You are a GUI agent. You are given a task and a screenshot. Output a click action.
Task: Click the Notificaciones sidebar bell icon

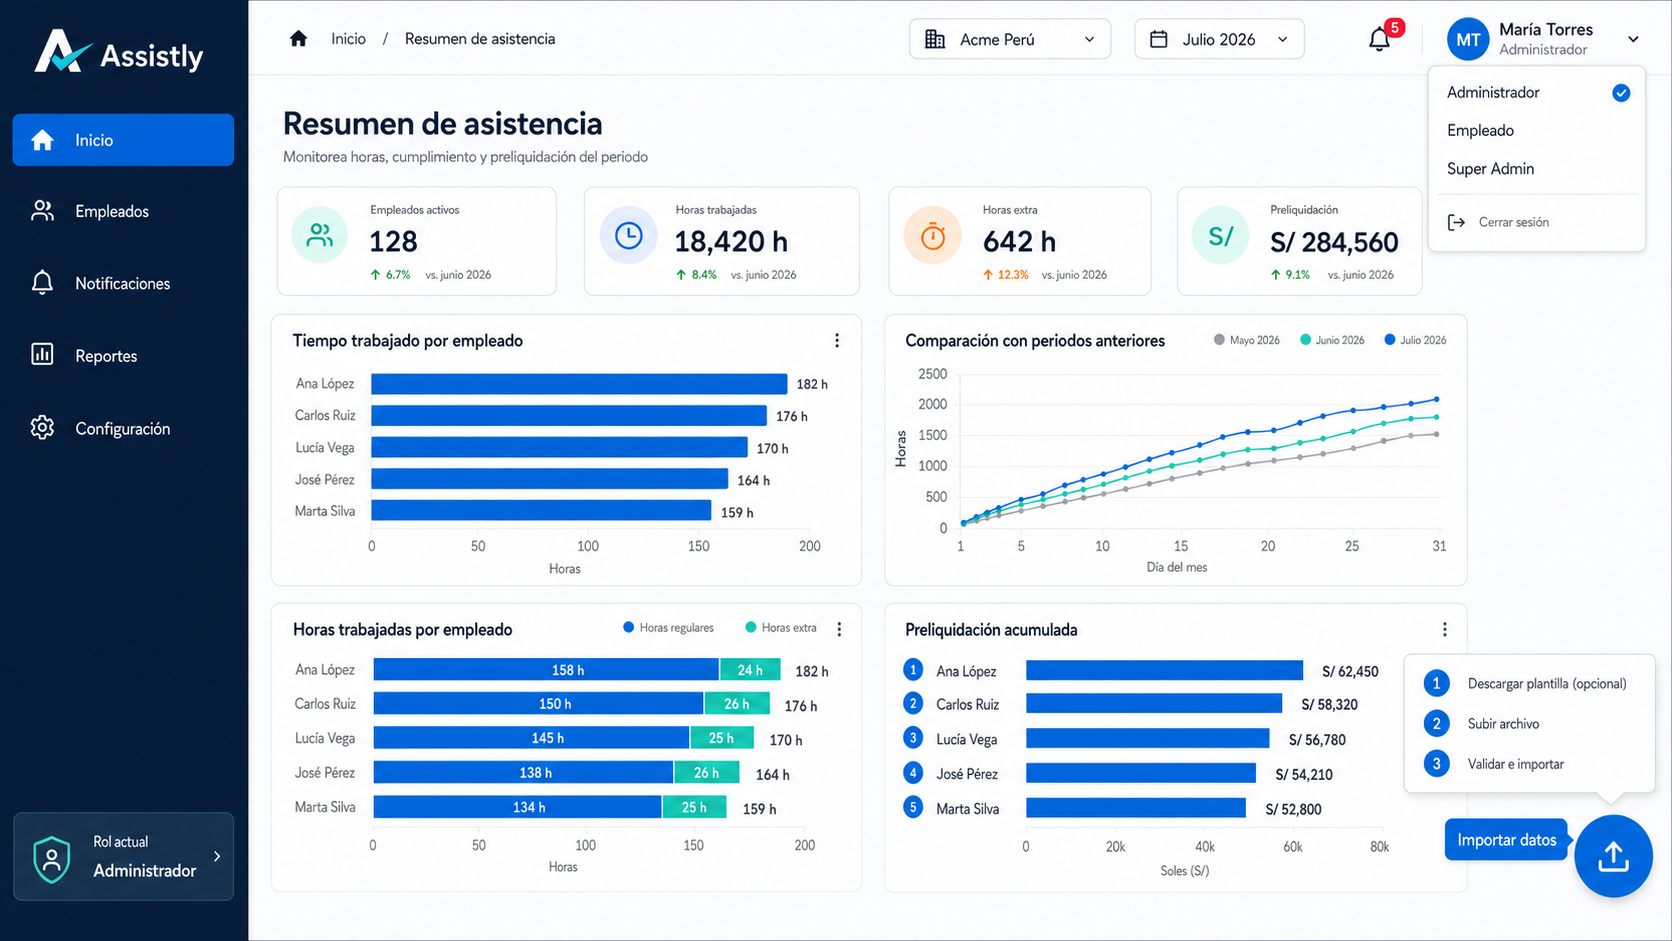point(42,283)
